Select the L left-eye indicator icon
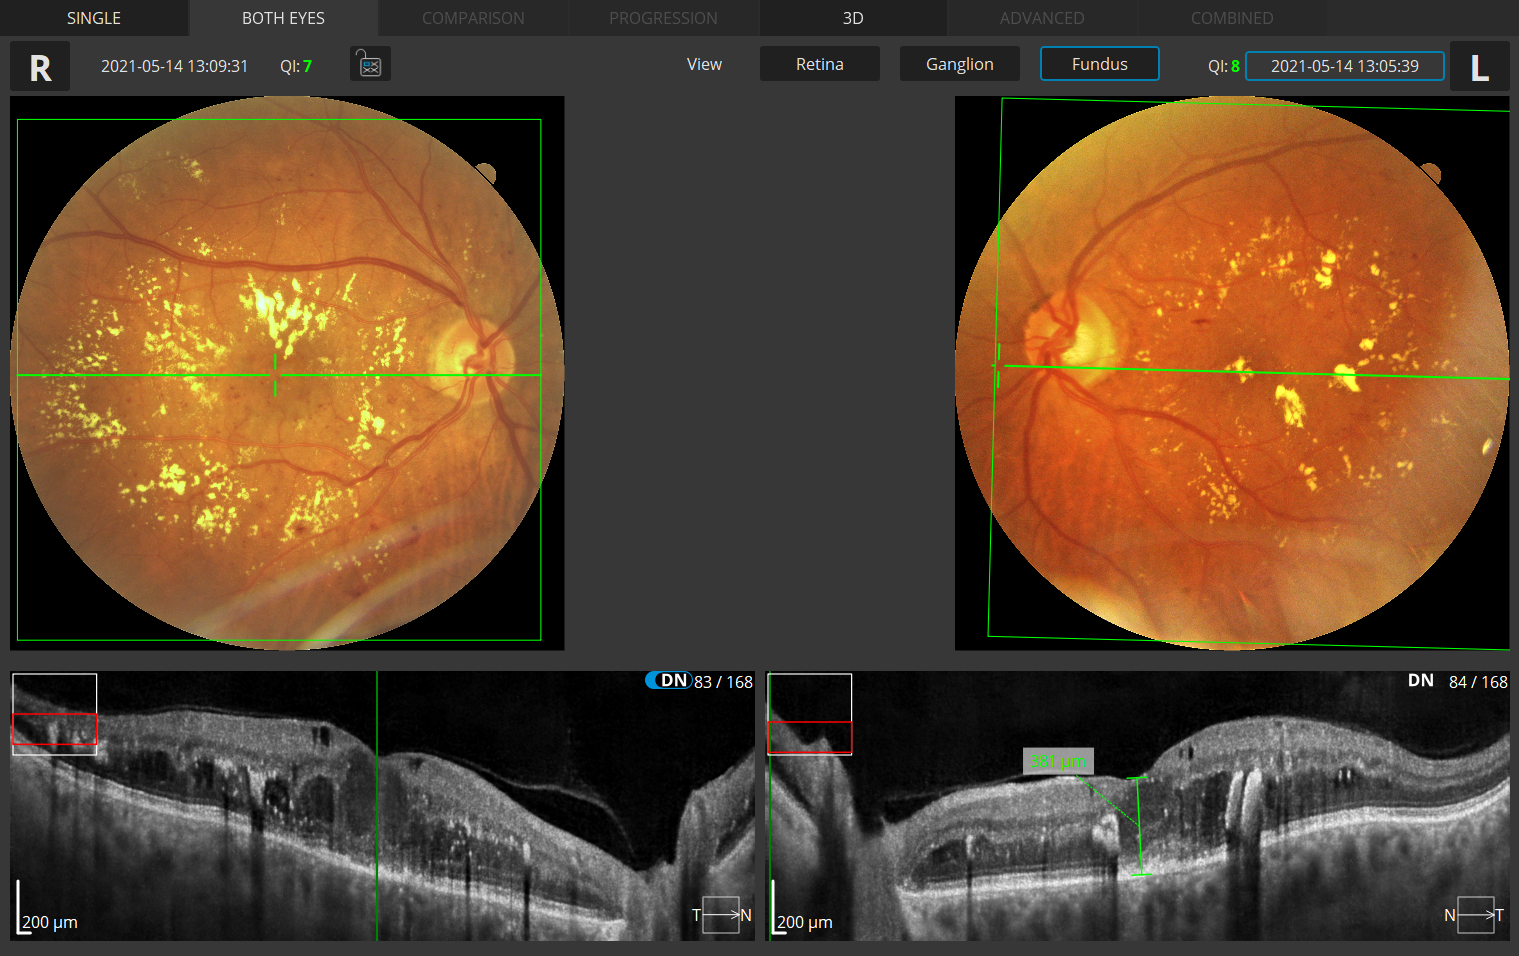Image resolution: width=1519 pixels, height=956 pixels. tap(1480, 66)
